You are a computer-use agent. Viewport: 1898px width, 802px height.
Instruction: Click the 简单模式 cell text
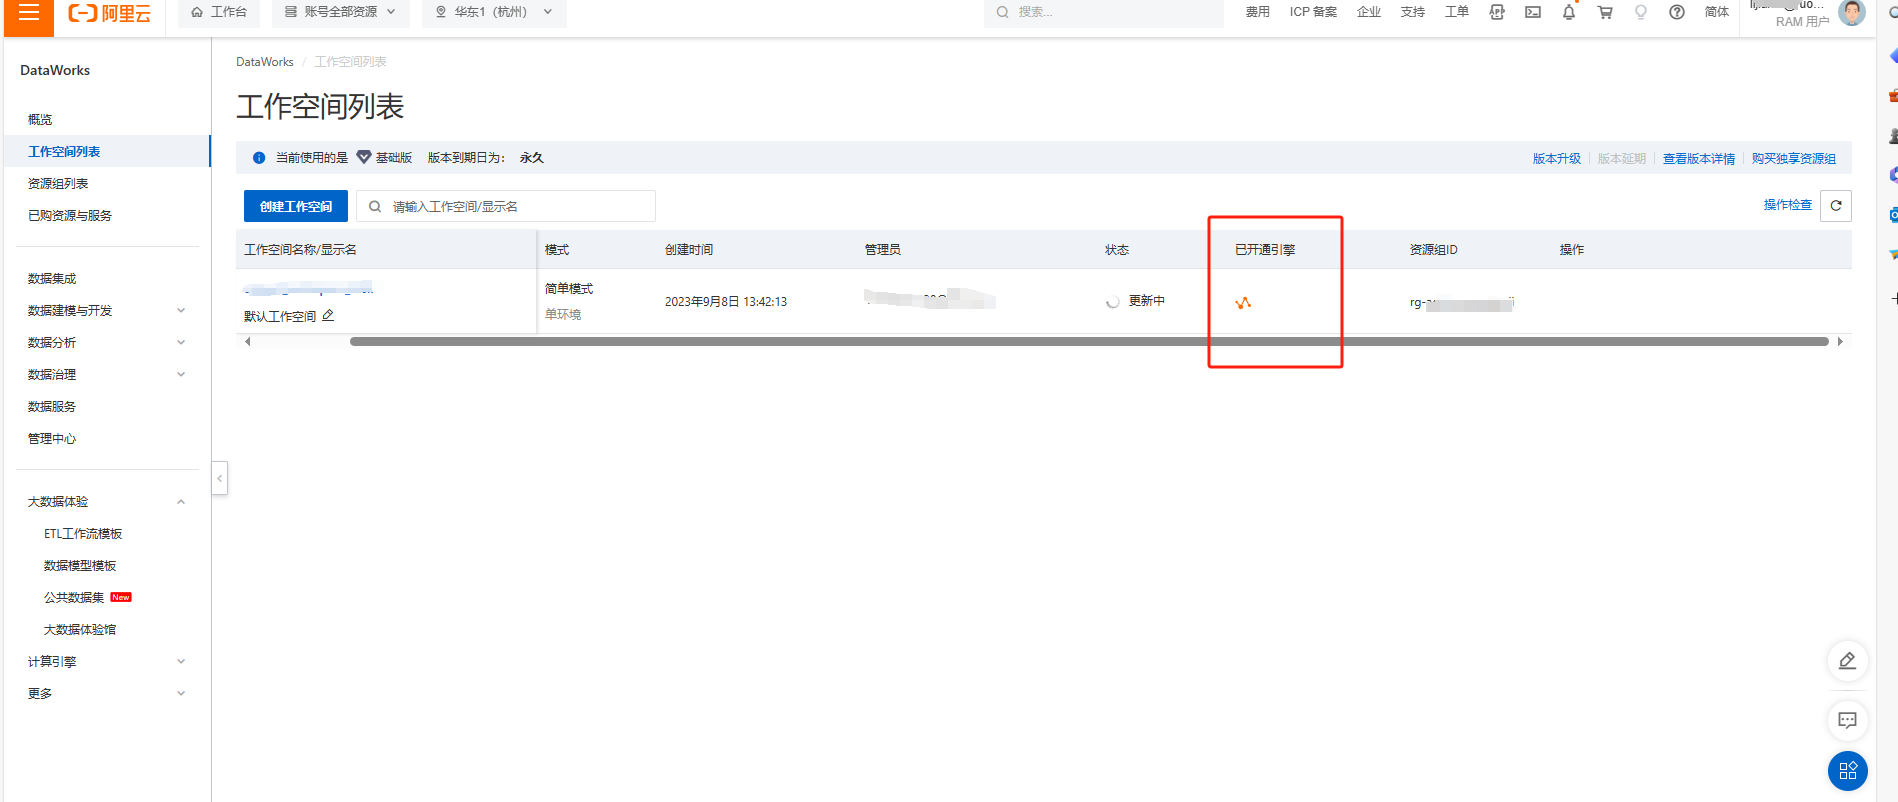point(569,289)
